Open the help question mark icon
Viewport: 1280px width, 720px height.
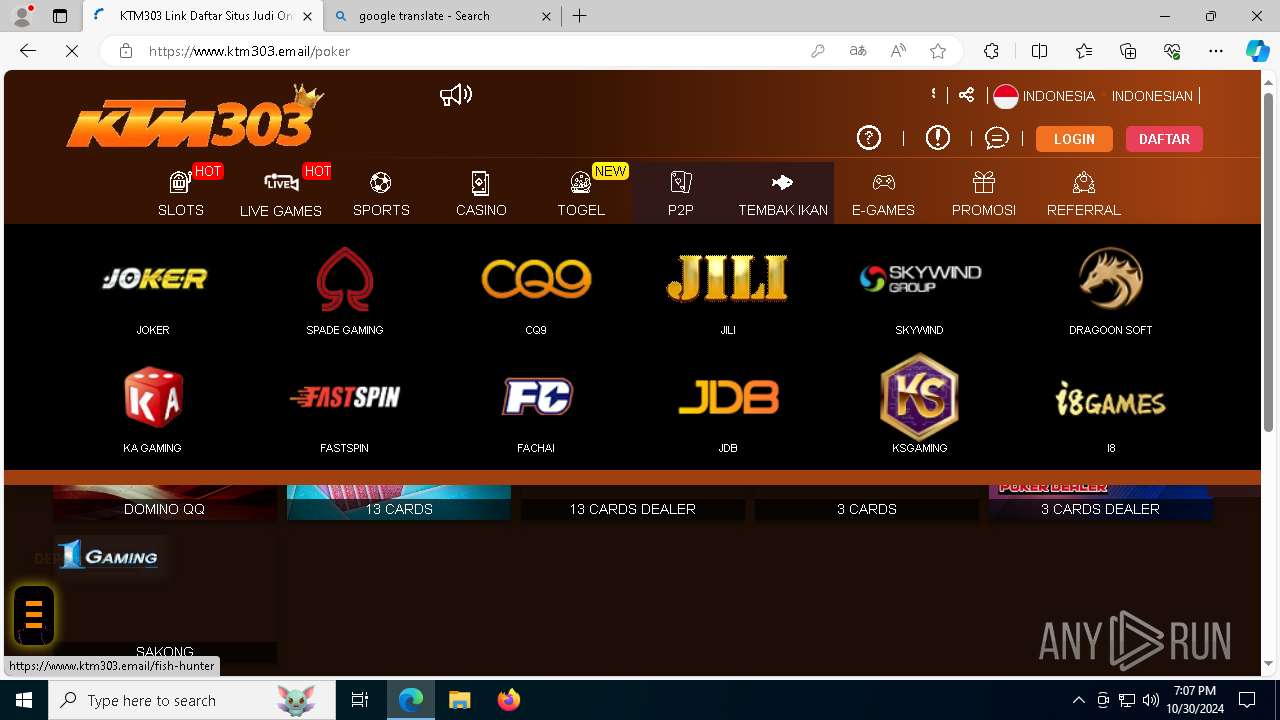pos(869,138)
